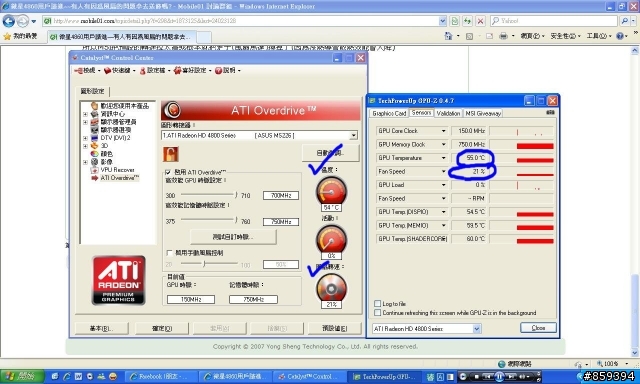Expand the DTV (DVI) 2 tree node
640x384 pixels.
click(85, 138)
